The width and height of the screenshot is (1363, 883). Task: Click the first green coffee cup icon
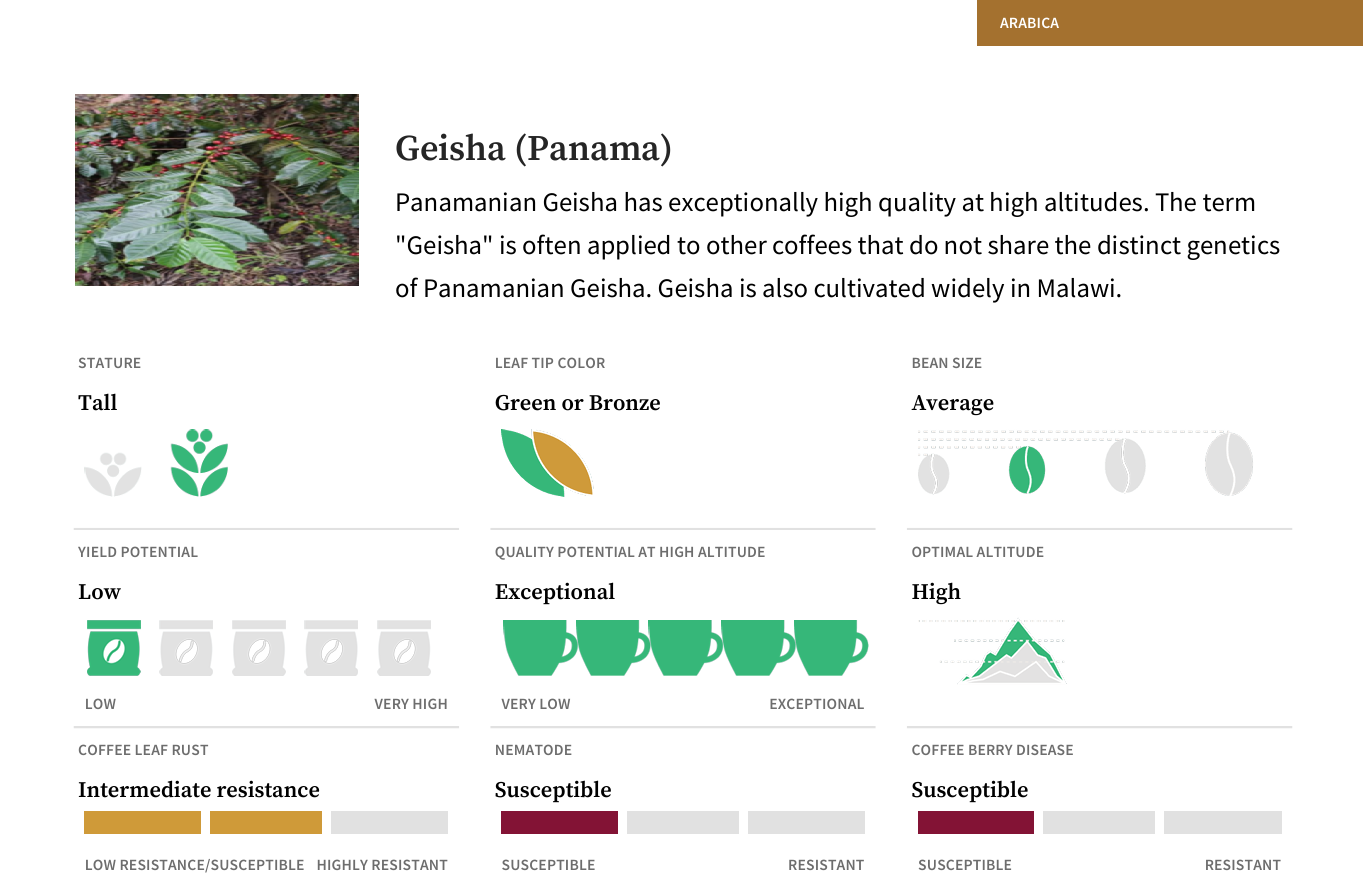[539, 648]
